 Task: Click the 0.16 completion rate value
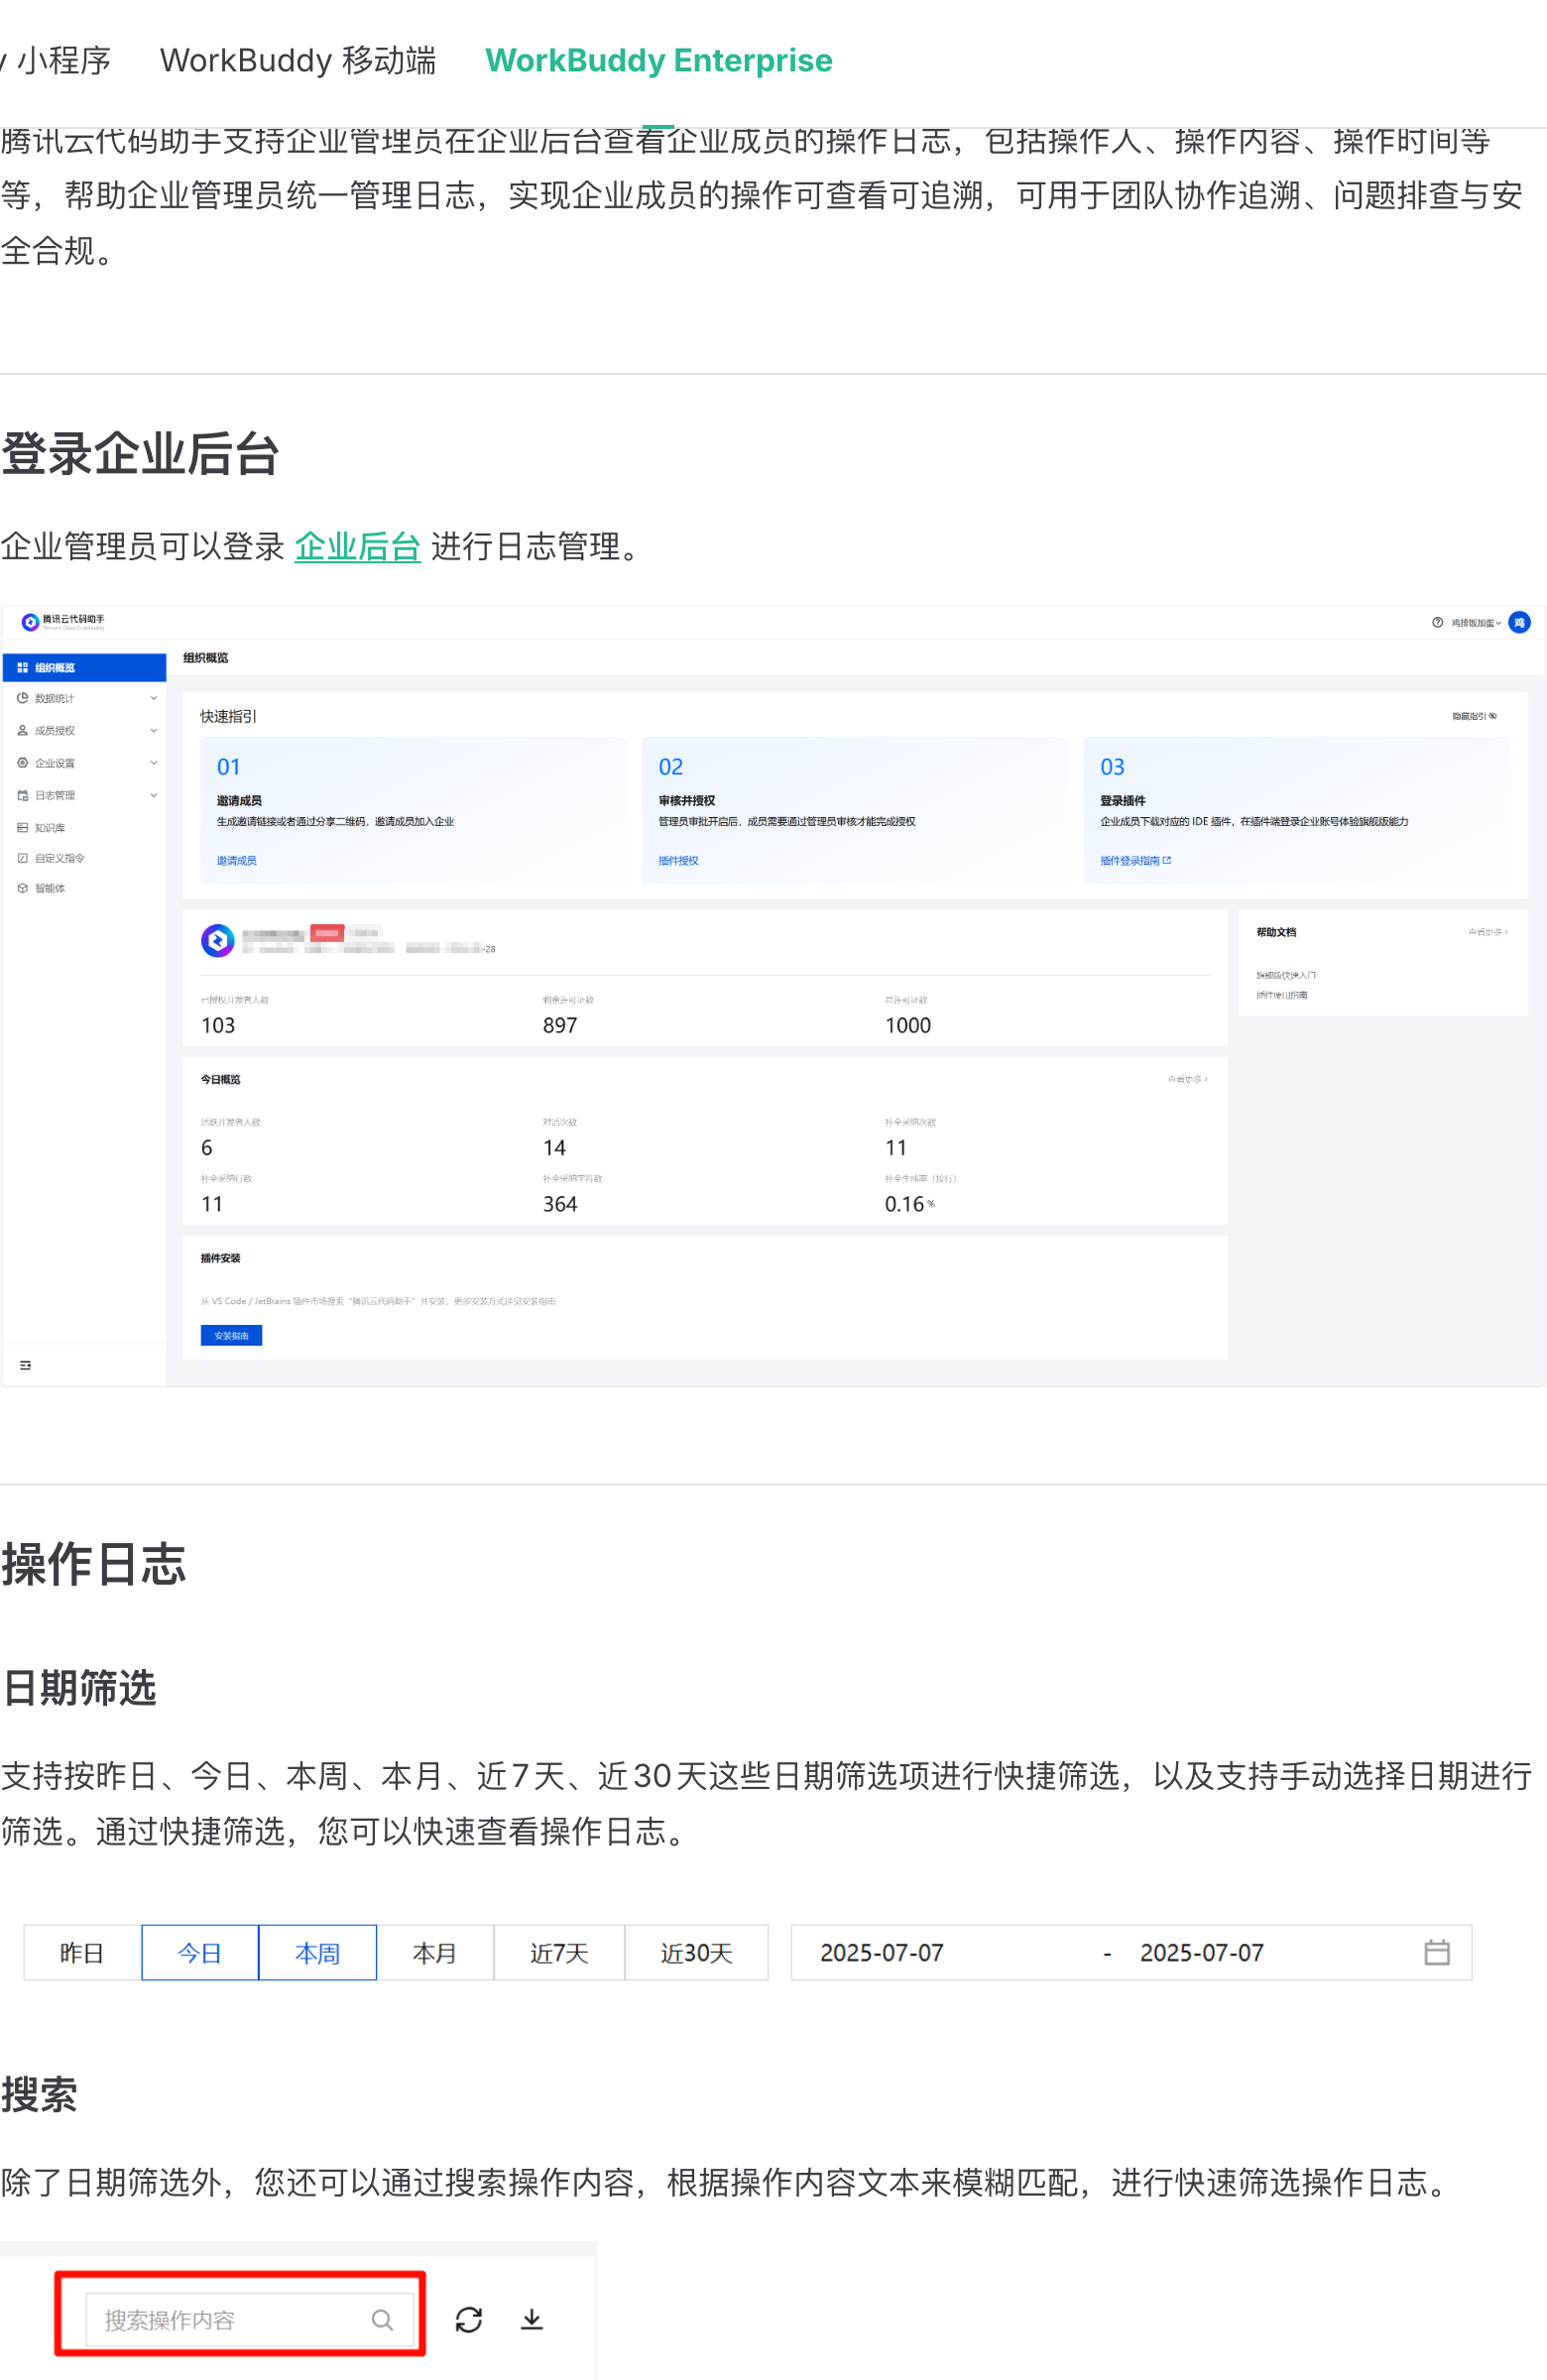click(904, 1204)
